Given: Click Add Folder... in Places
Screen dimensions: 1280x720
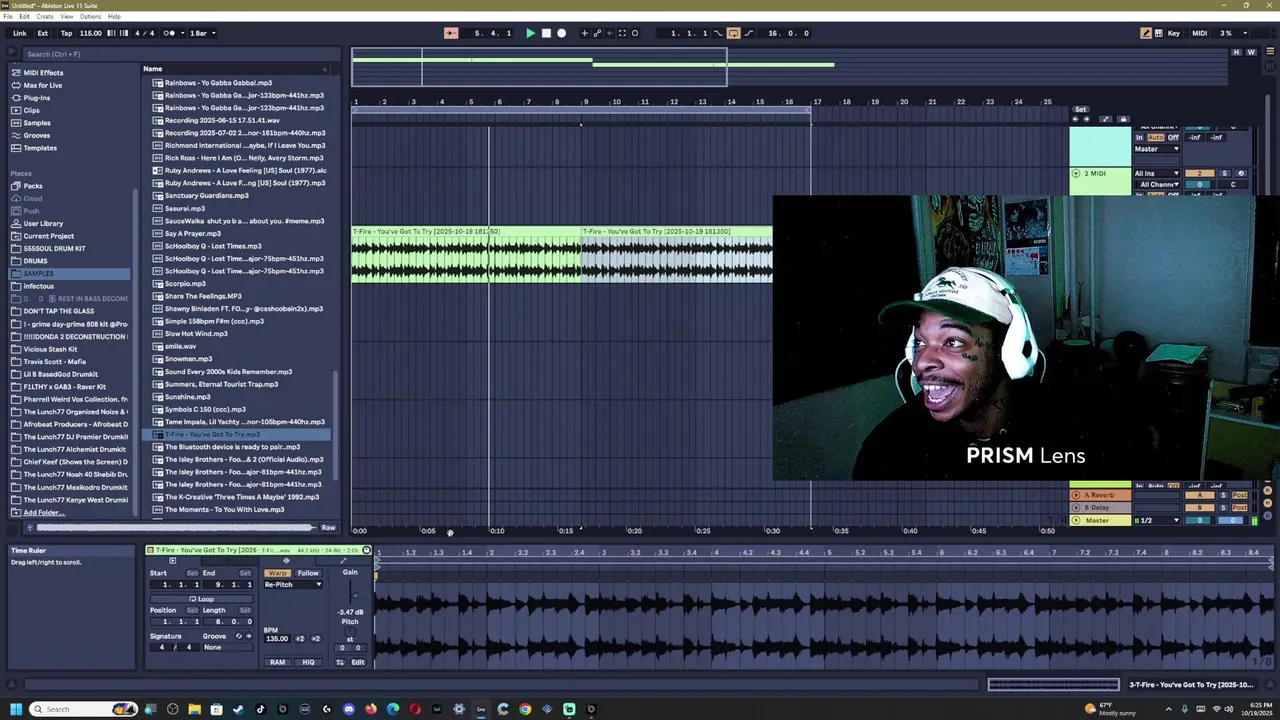Looking at the screenshot, I should [x=43, y=512].
